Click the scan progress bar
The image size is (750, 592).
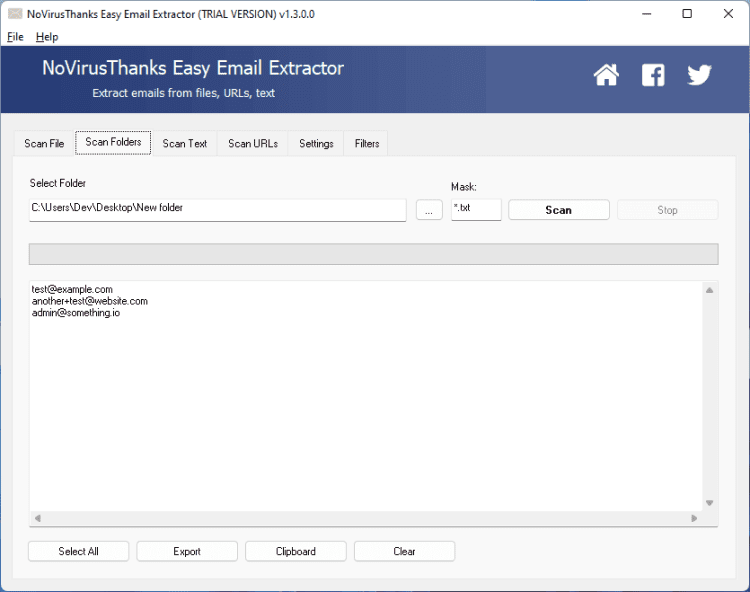(374, 254)
